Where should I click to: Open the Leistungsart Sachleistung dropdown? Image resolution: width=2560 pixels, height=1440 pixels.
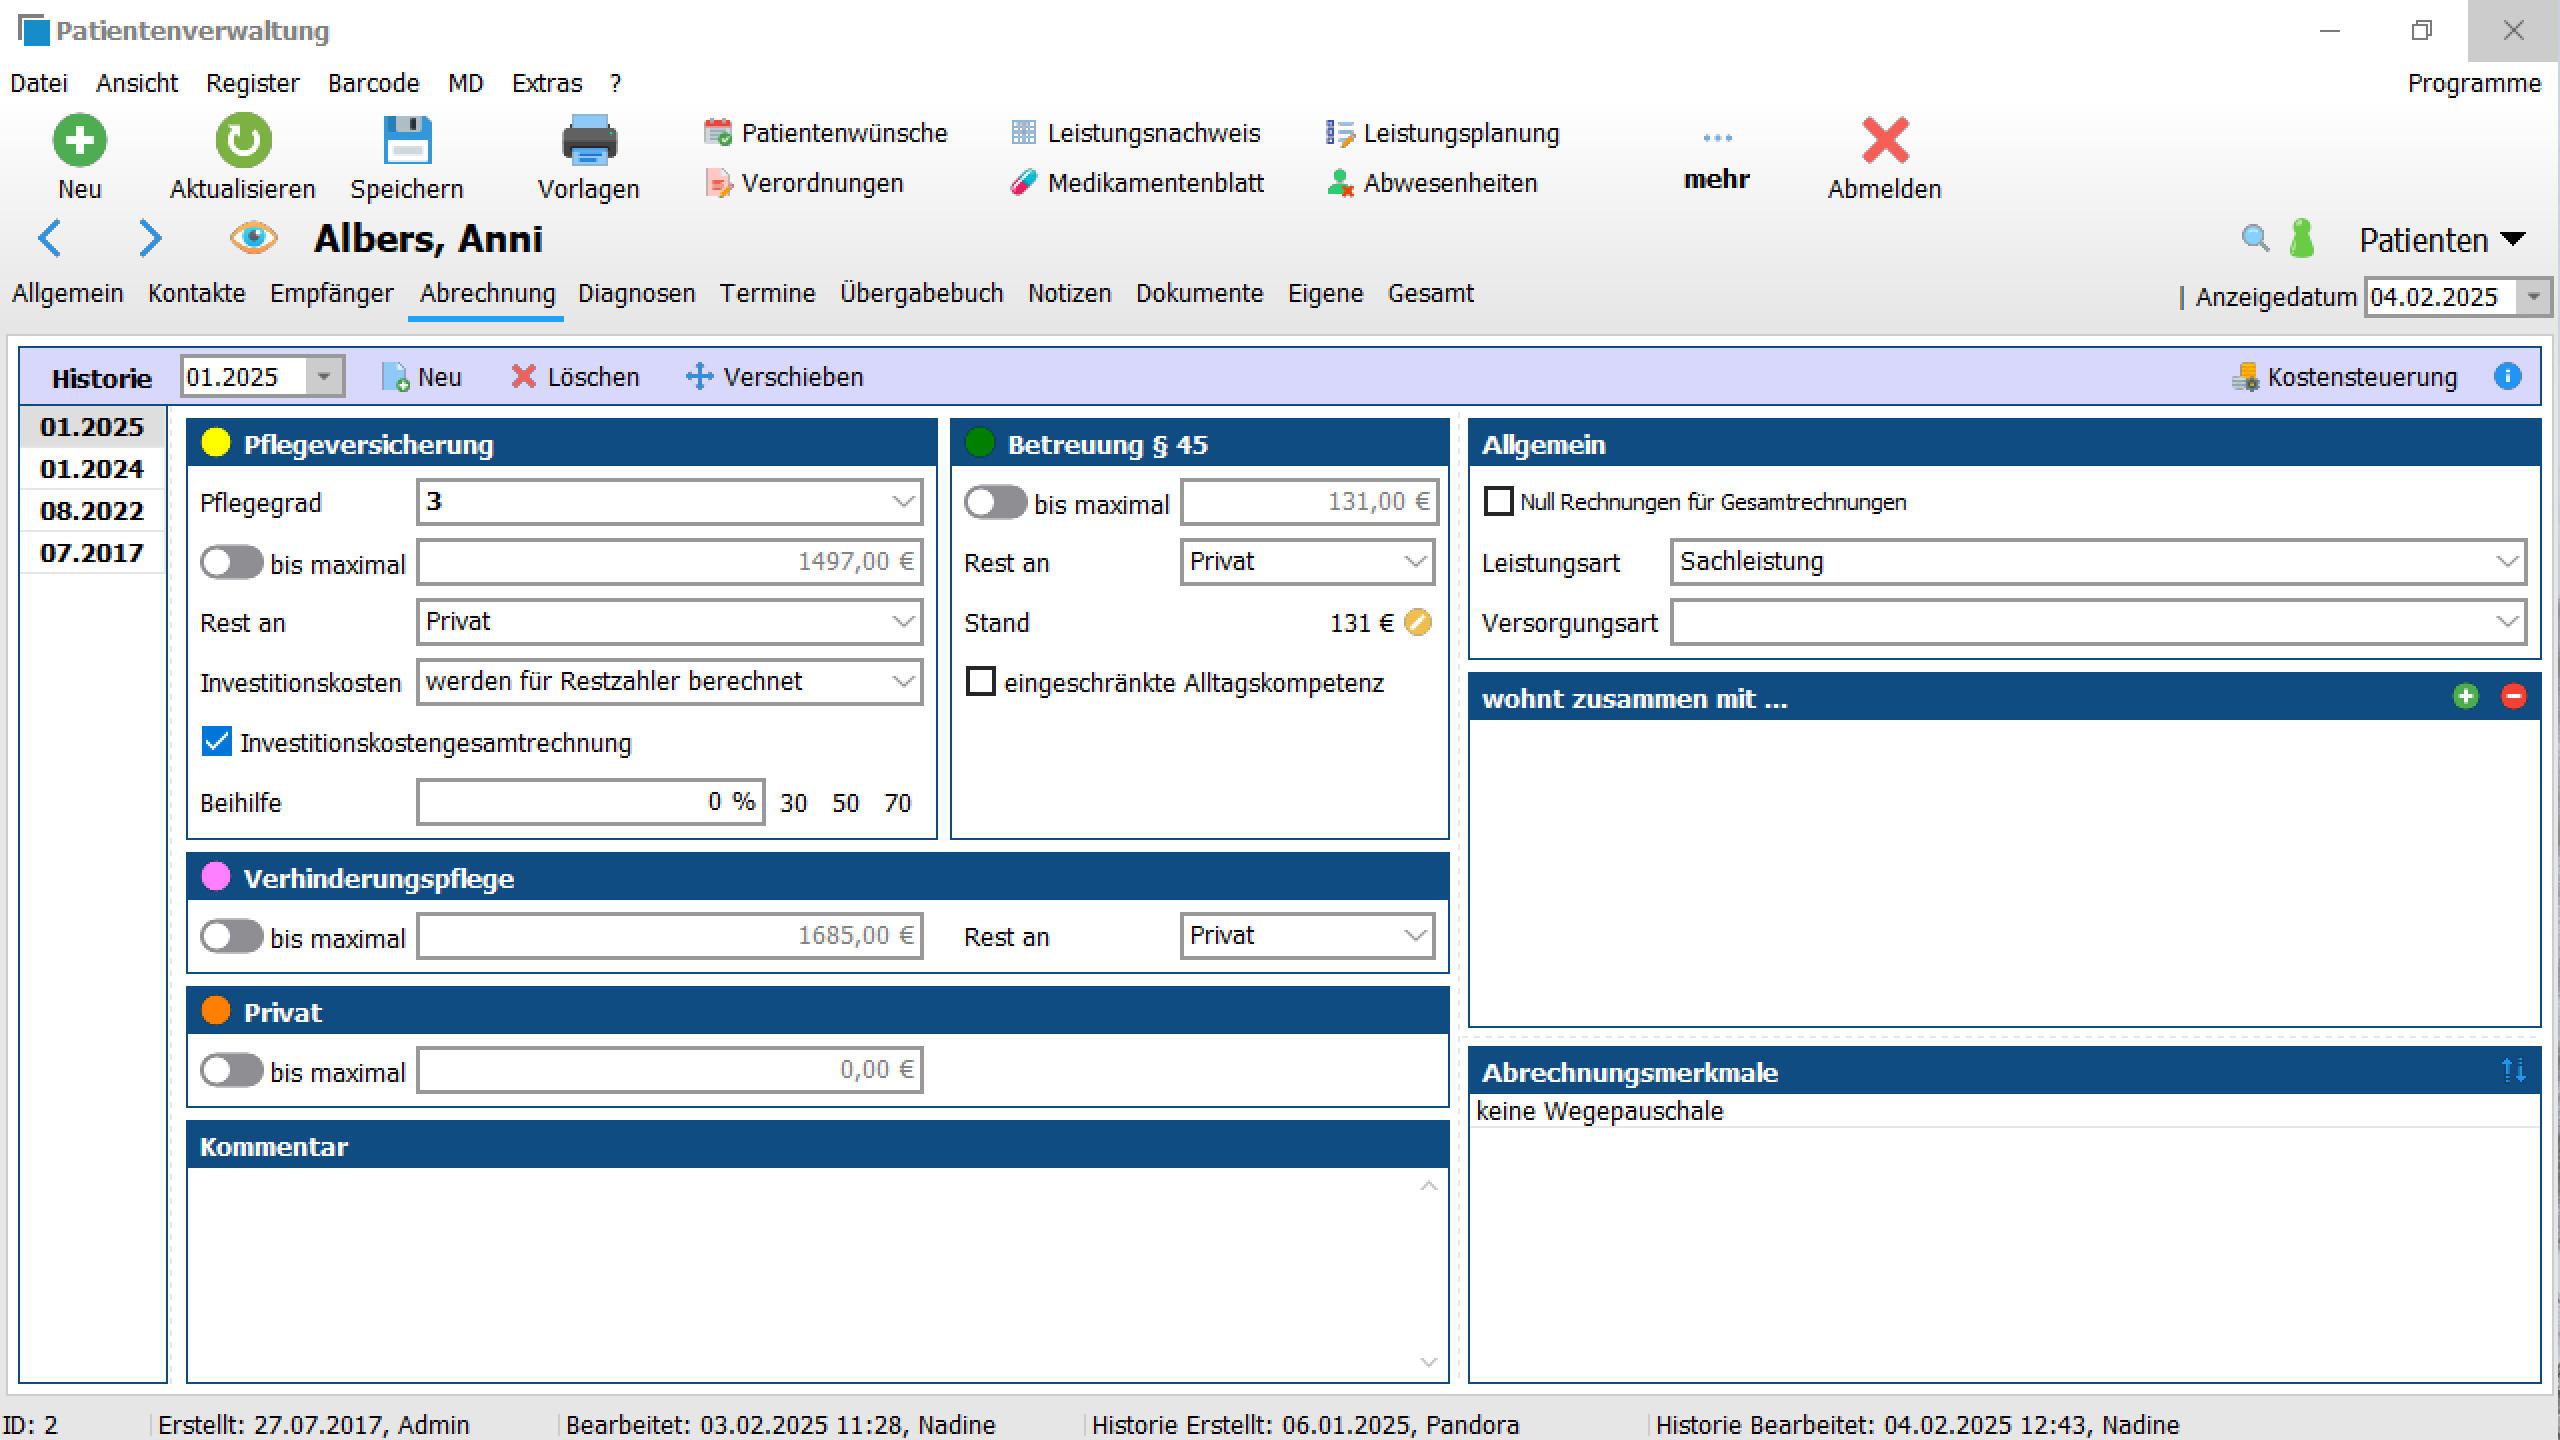(2506, 562)
